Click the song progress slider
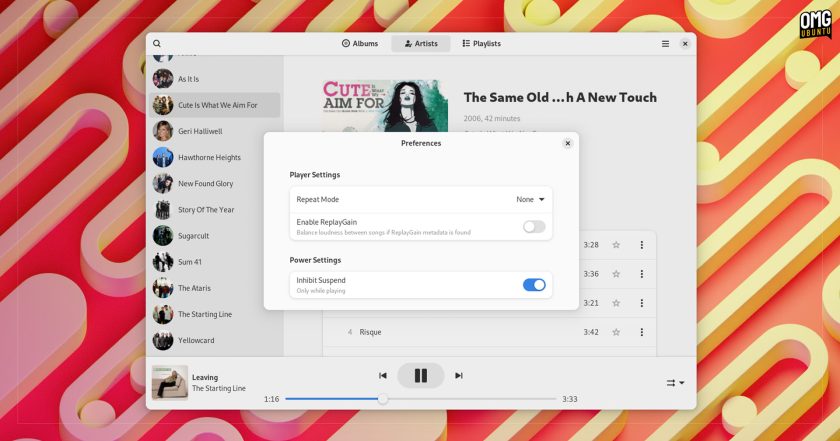Screen dimensions: 840x441 (x=421, y=399)
